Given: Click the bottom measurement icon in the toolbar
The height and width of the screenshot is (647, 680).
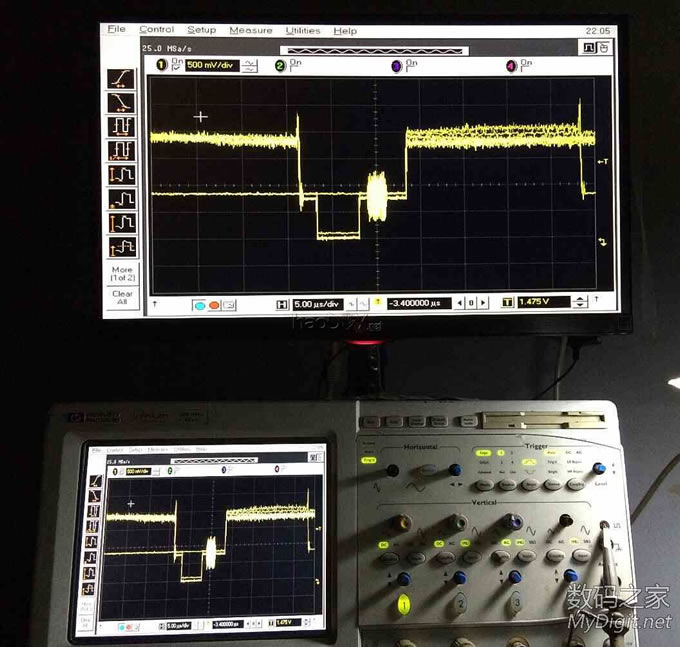Looking at the screenshot, I should point(122,246).
